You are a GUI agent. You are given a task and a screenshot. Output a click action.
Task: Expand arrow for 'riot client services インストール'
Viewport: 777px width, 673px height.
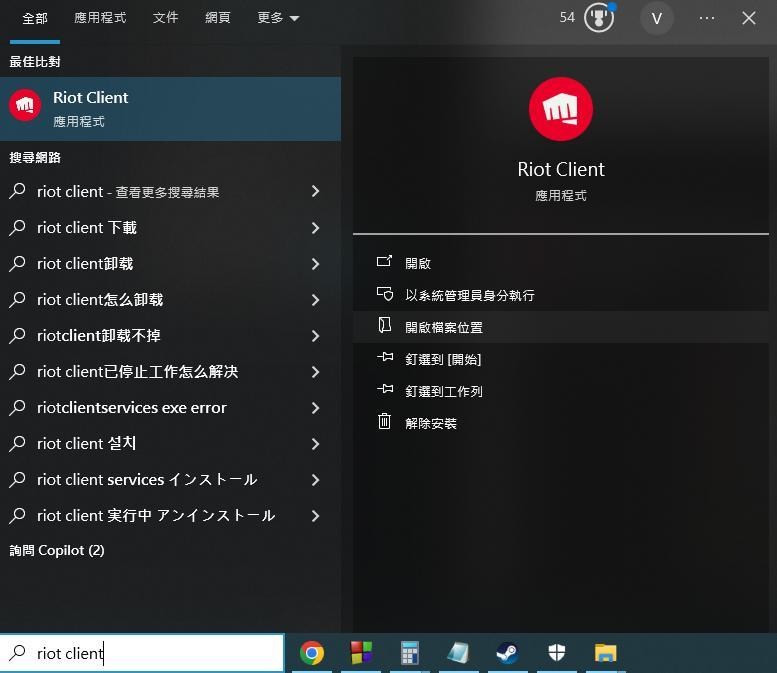pyautogui.click(x=316, y=480)
